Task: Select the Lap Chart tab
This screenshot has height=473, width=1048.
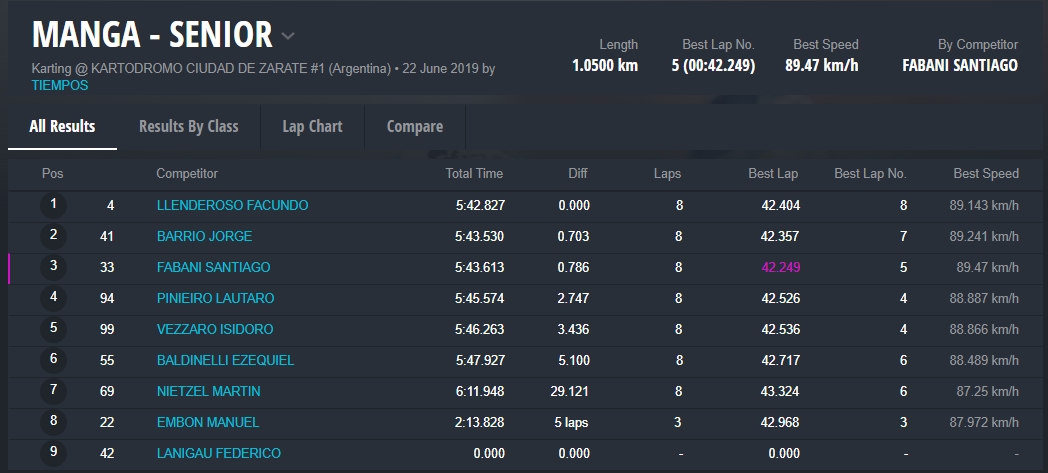Action: (312, 126)
